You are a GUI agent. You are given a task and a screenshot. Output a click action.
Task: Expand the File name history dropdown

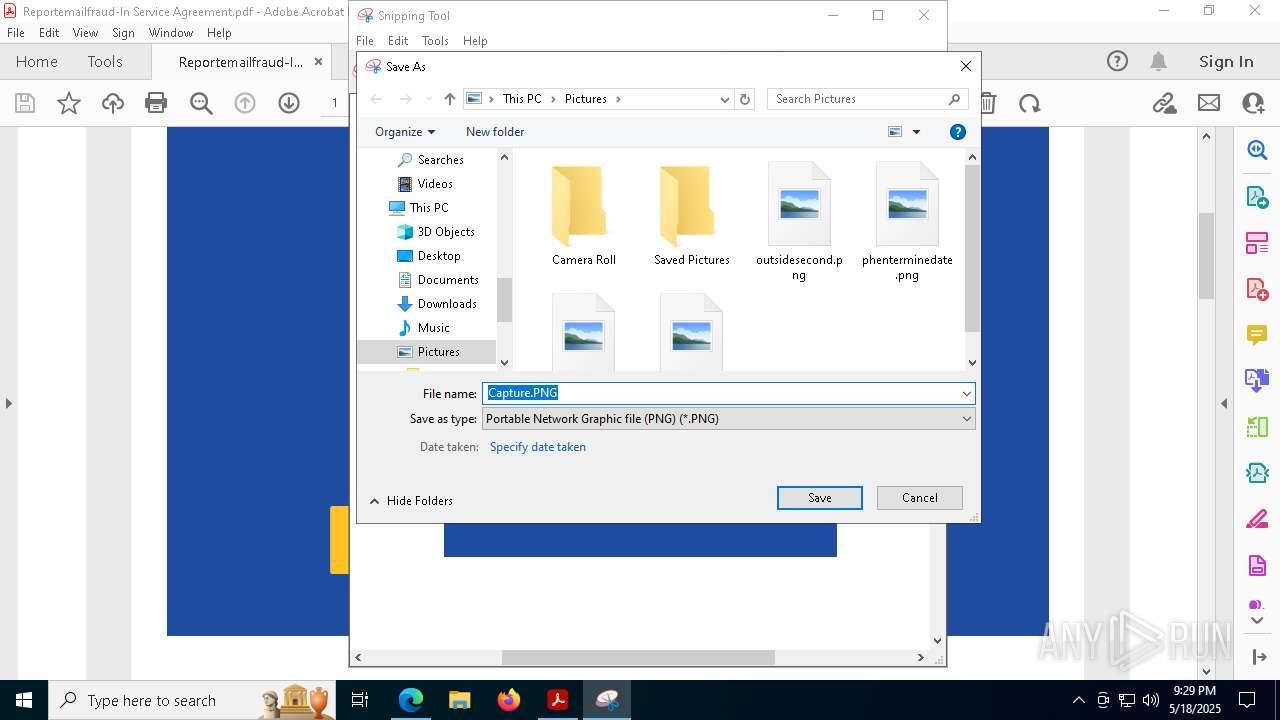pos(966,394)
